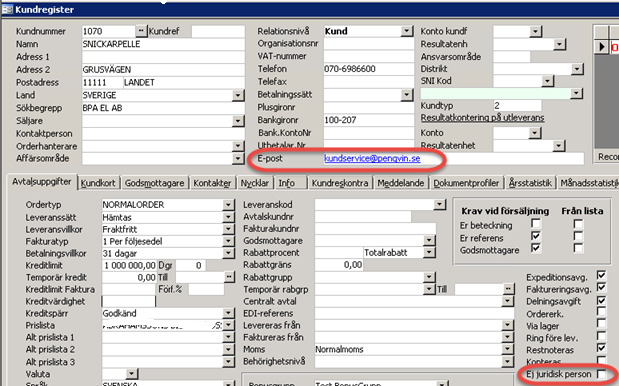Expand the Leveransvillkor dropdown showing Fraktfritt
The image size is (619, 386).
[228, 229]
